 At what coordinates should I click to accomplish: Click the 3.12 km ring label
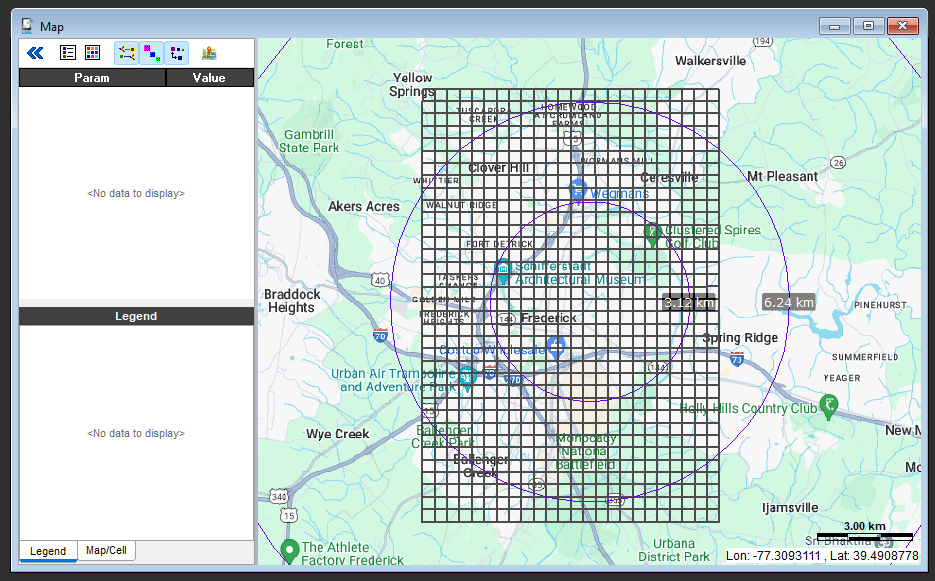click(x=689, y=302)
